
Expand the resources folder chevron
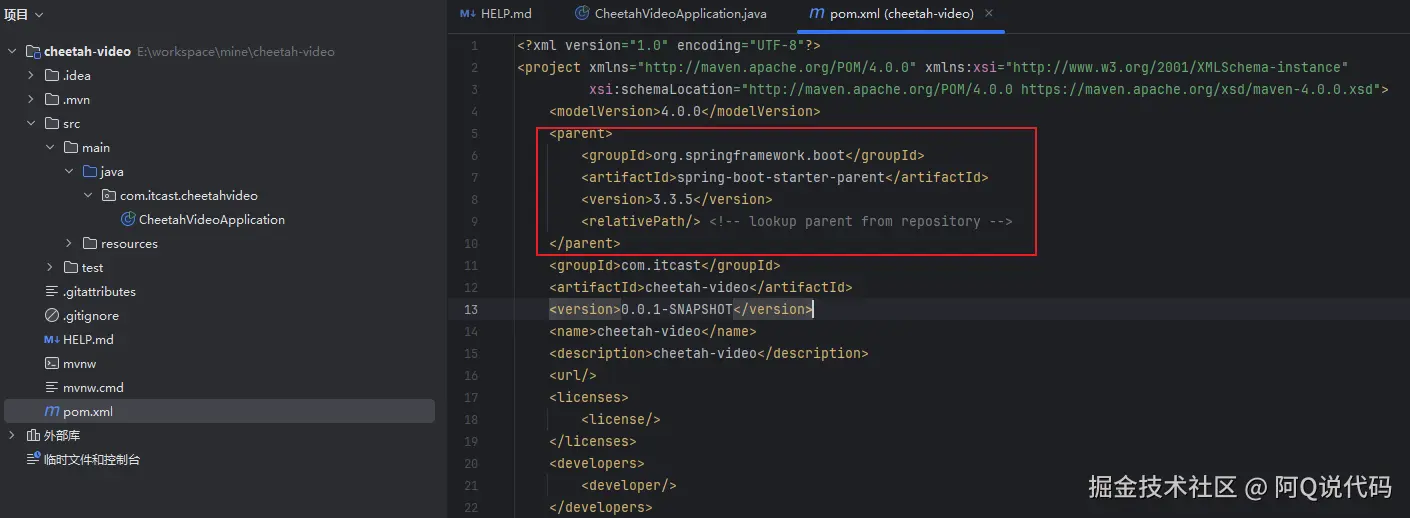pos(69,244)
